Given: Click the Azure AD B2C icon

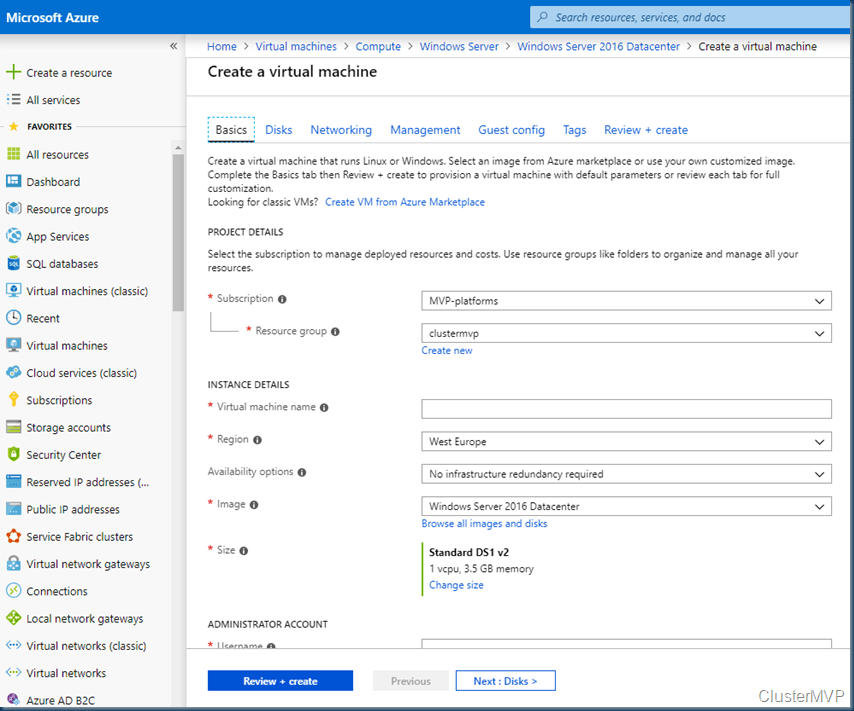Looking at the screenshot, I should tap(13, 700).
